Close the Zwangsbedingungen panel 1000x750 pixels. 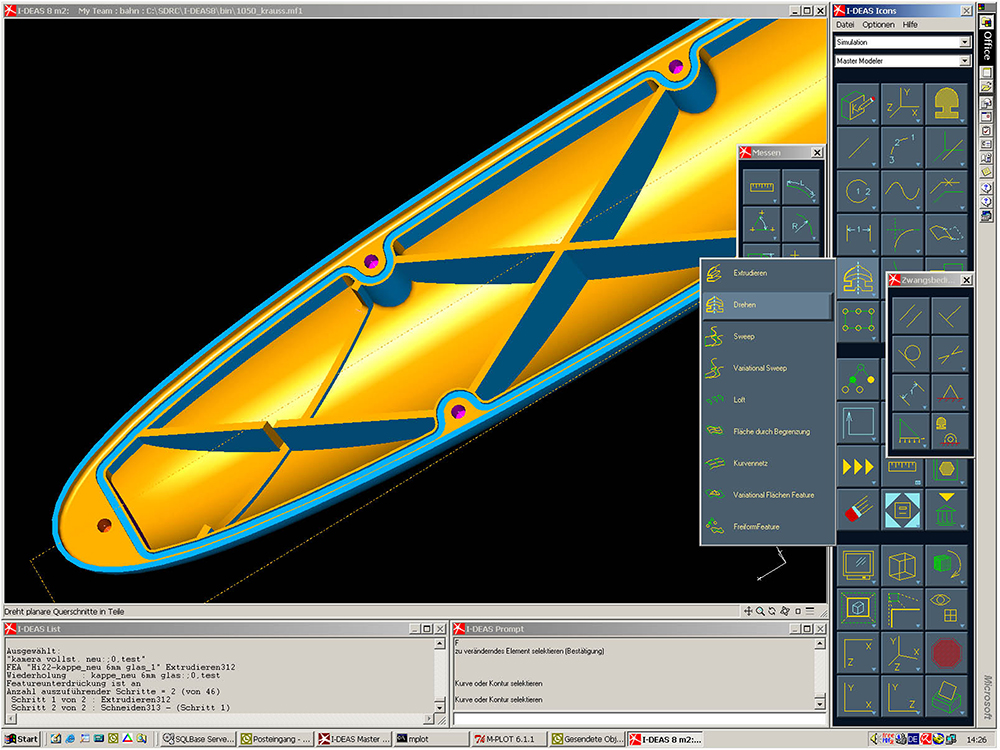coord(966,280)
